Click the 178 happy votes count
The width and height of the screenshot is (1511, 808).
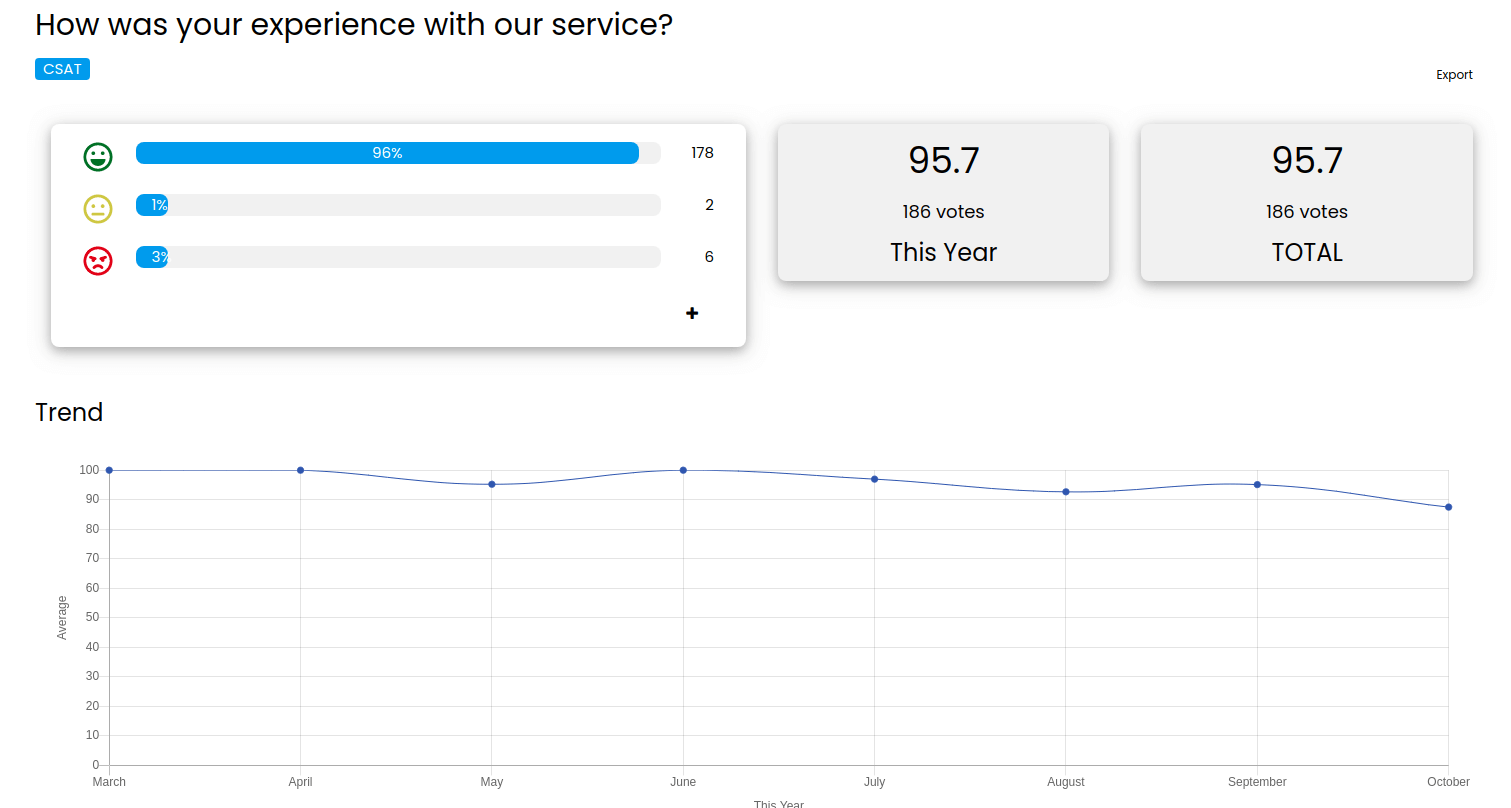(702, 153)
